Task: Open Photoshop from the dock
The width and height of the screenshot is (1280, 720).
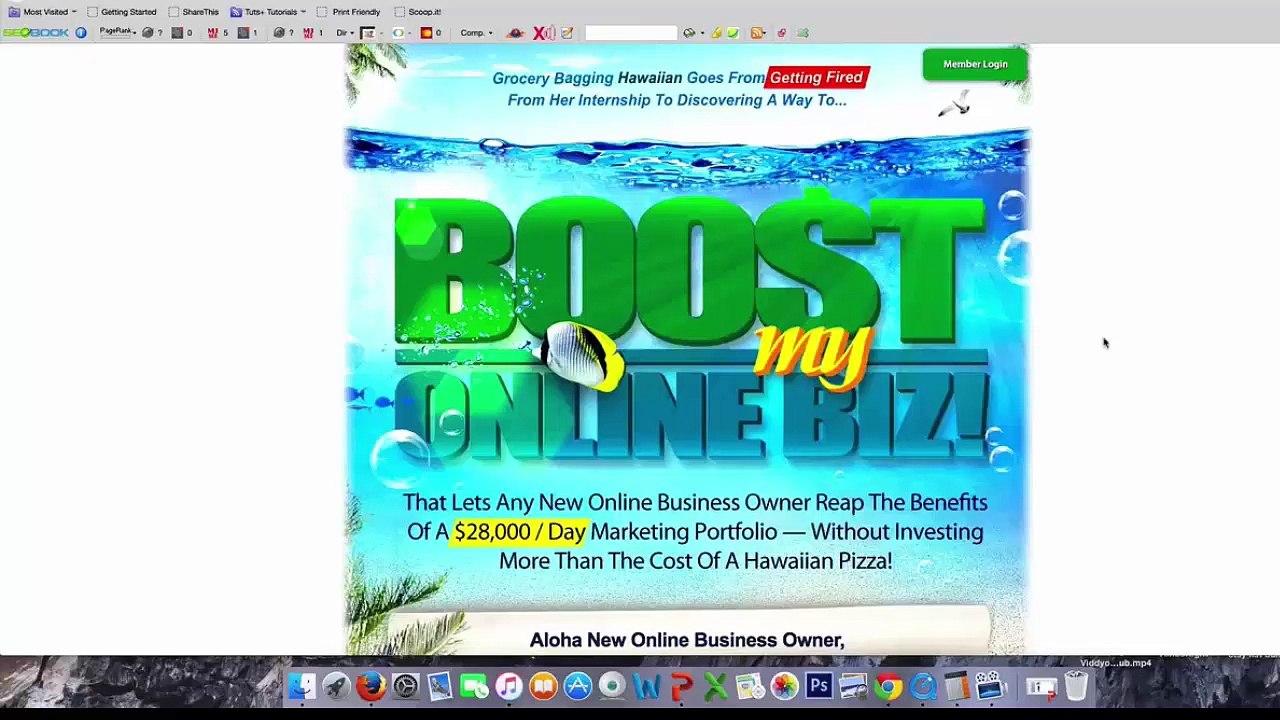Action: tap(819, 686)
